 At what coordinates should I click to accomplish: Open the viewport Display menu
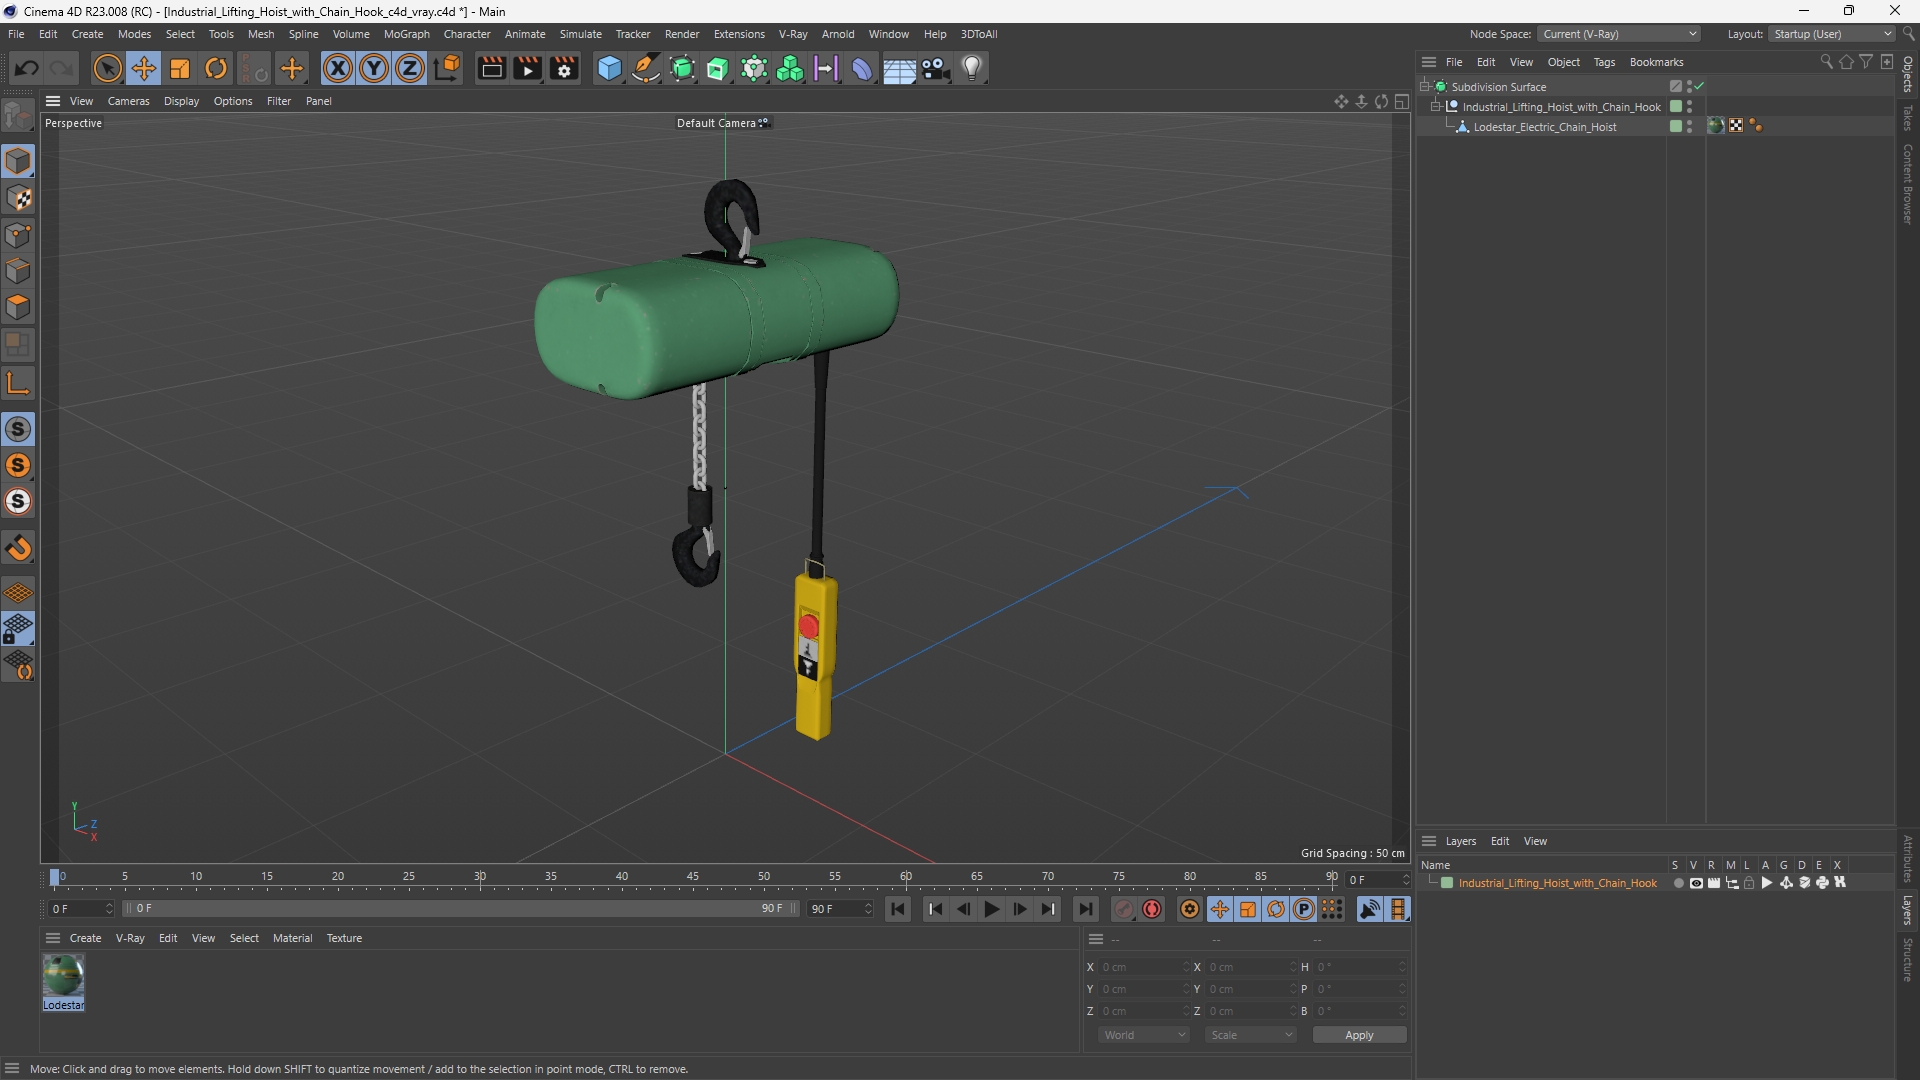(181, 101)
